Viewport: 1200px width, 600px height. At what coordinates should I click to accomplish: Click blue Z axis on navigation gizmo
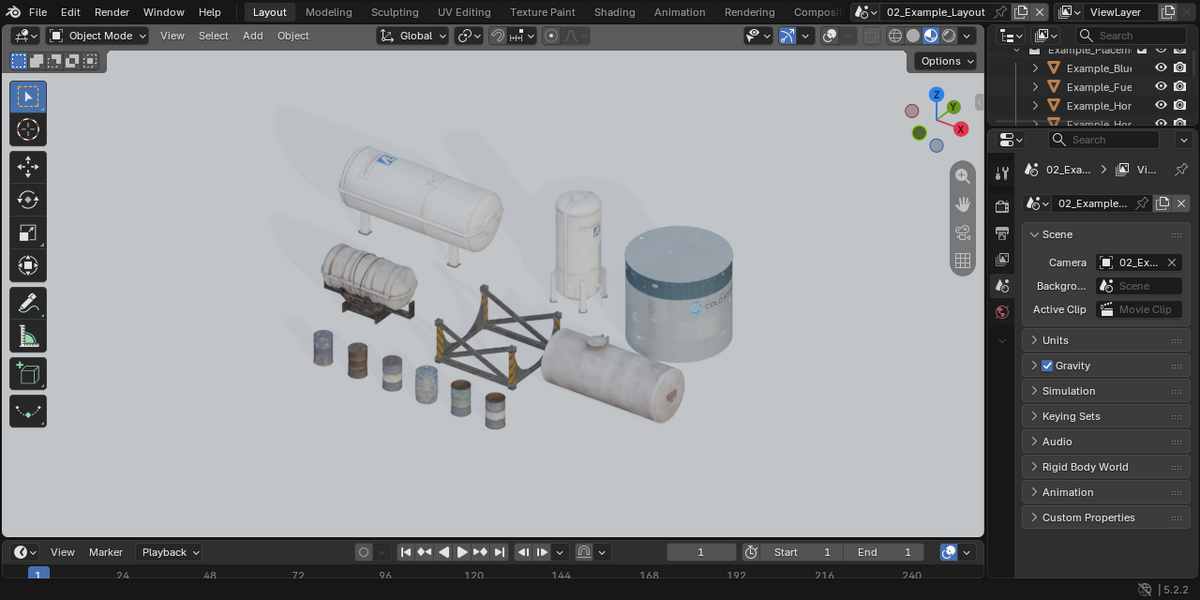tap(937, 94)
